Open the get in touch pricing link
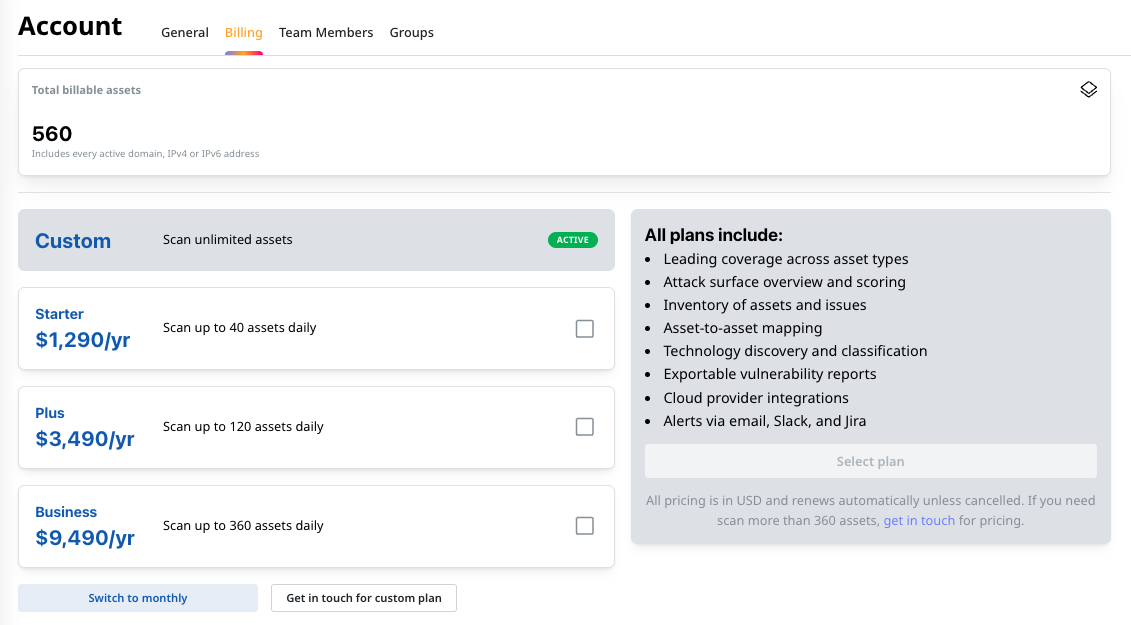This screenshot has height=625, width=1131. click(919, 520)
